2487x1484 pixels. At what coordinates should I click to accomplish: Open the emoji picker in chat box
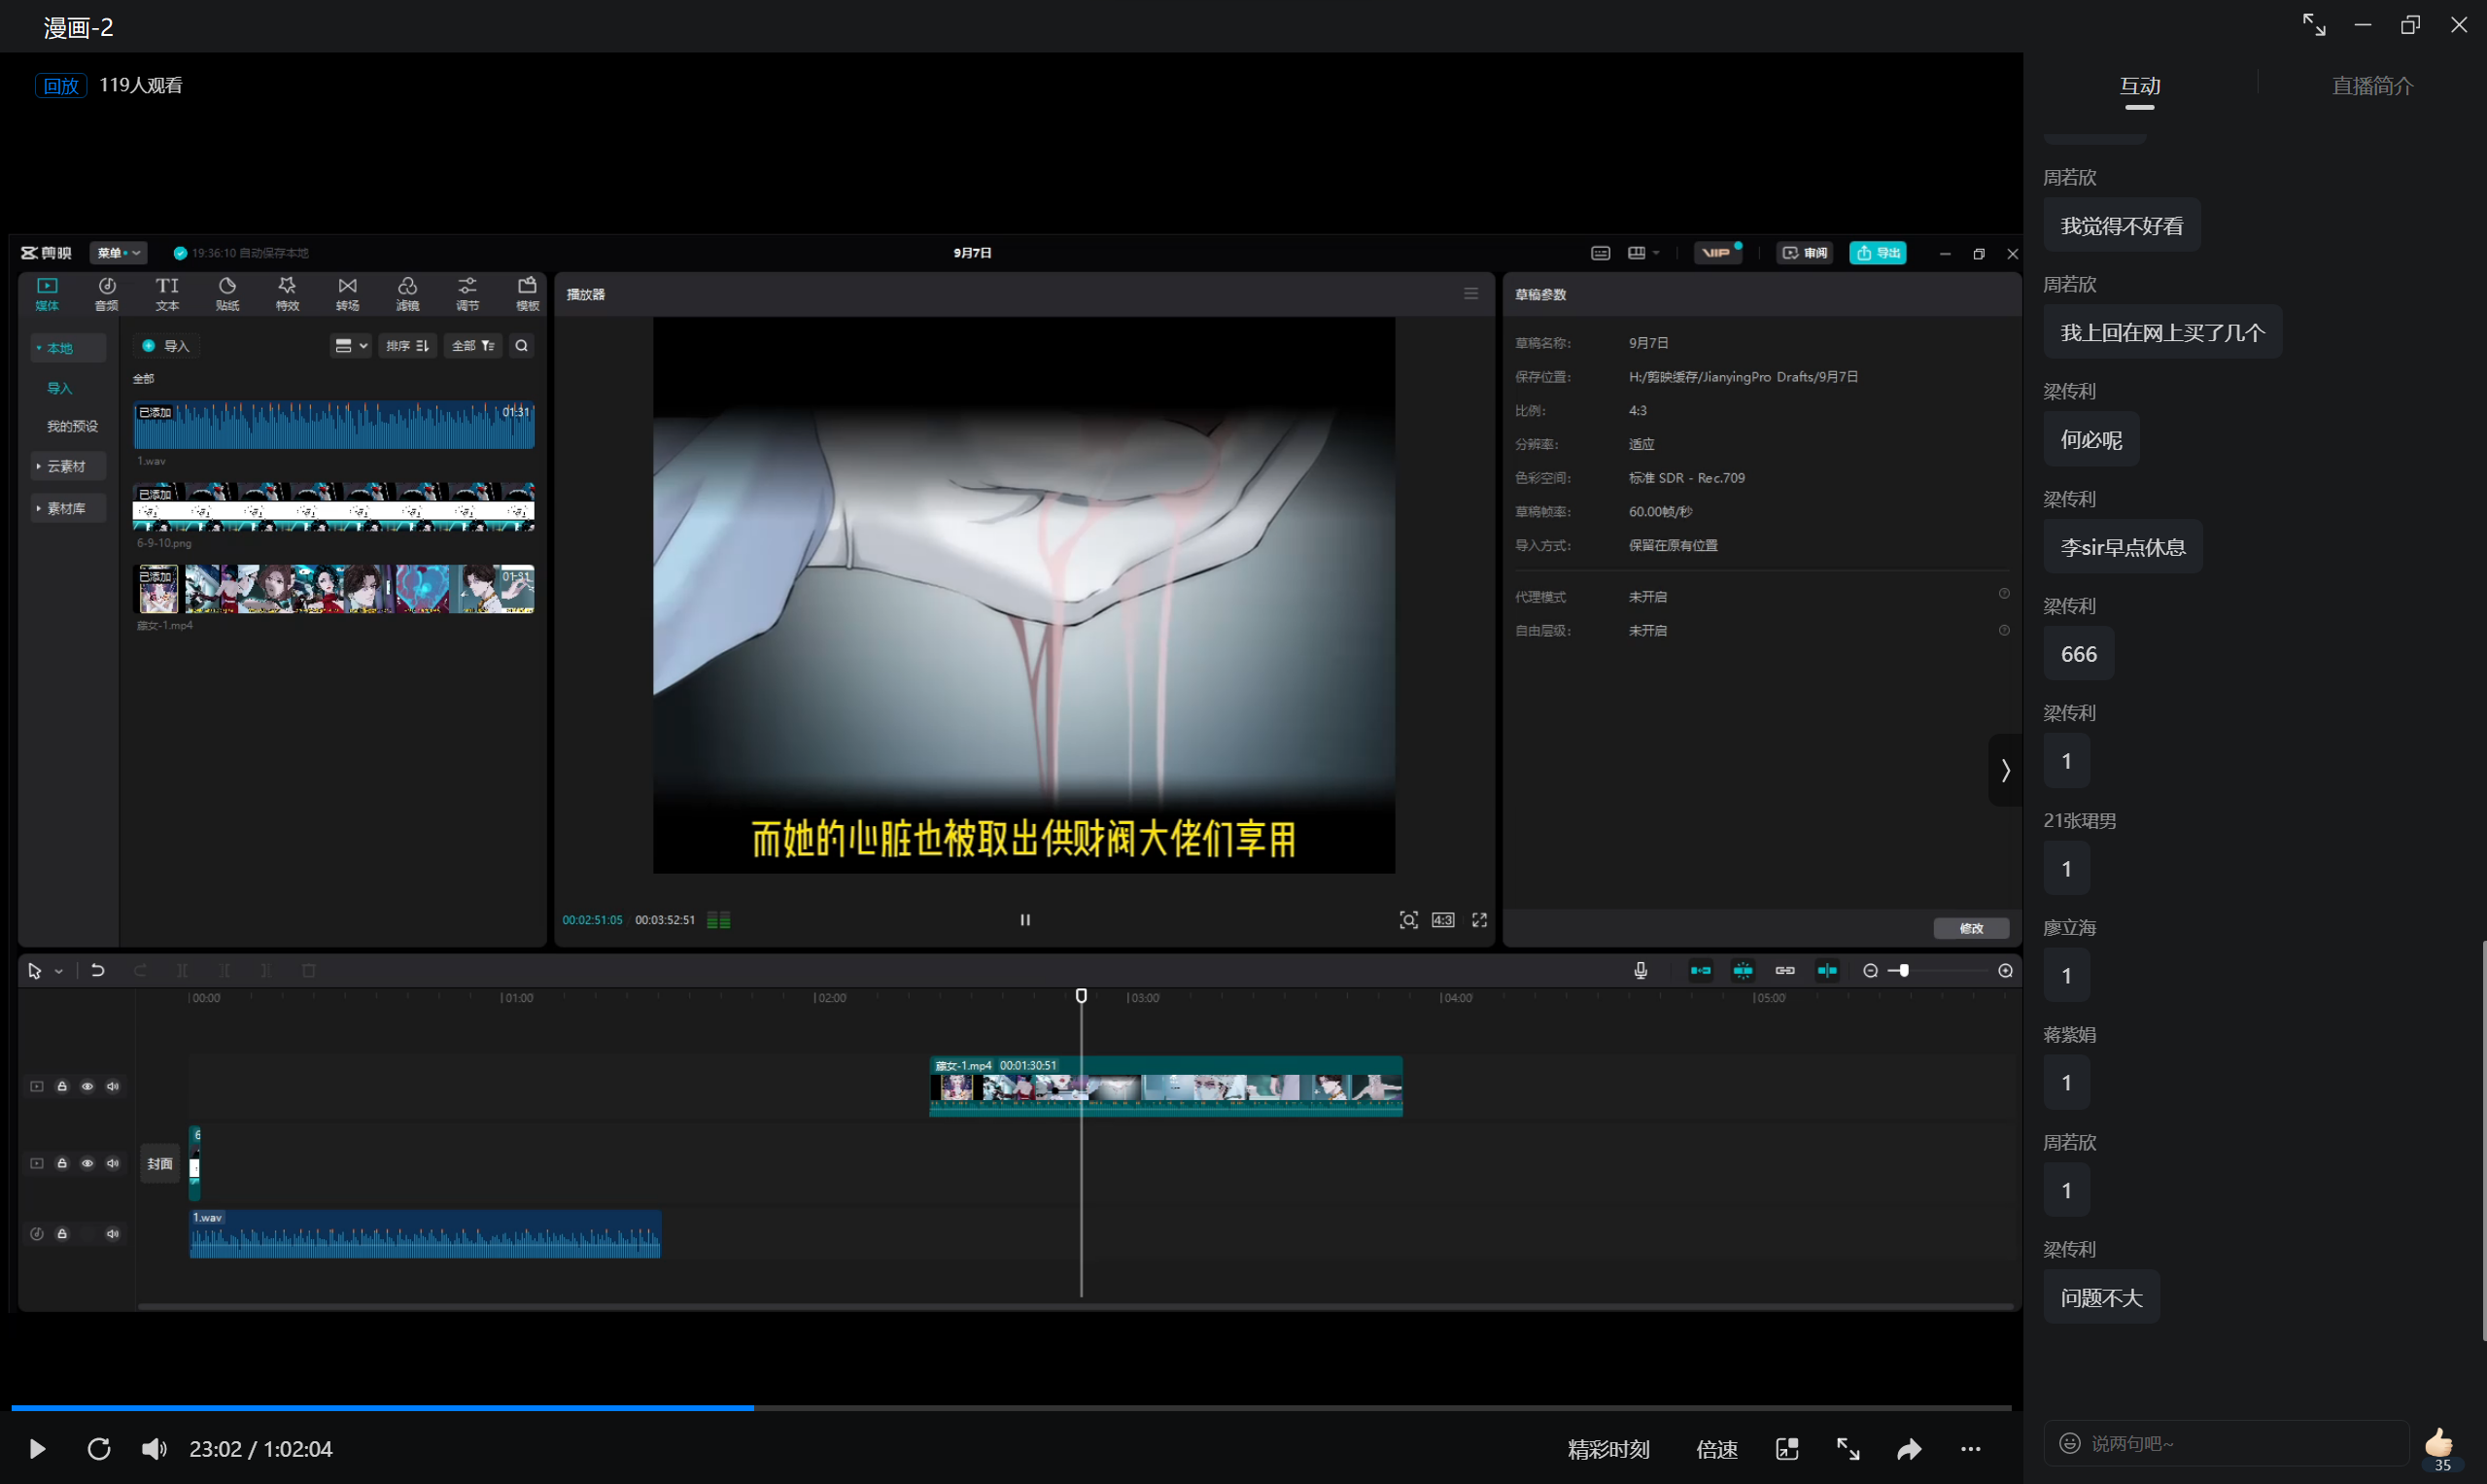[x=2069, y=1443]
